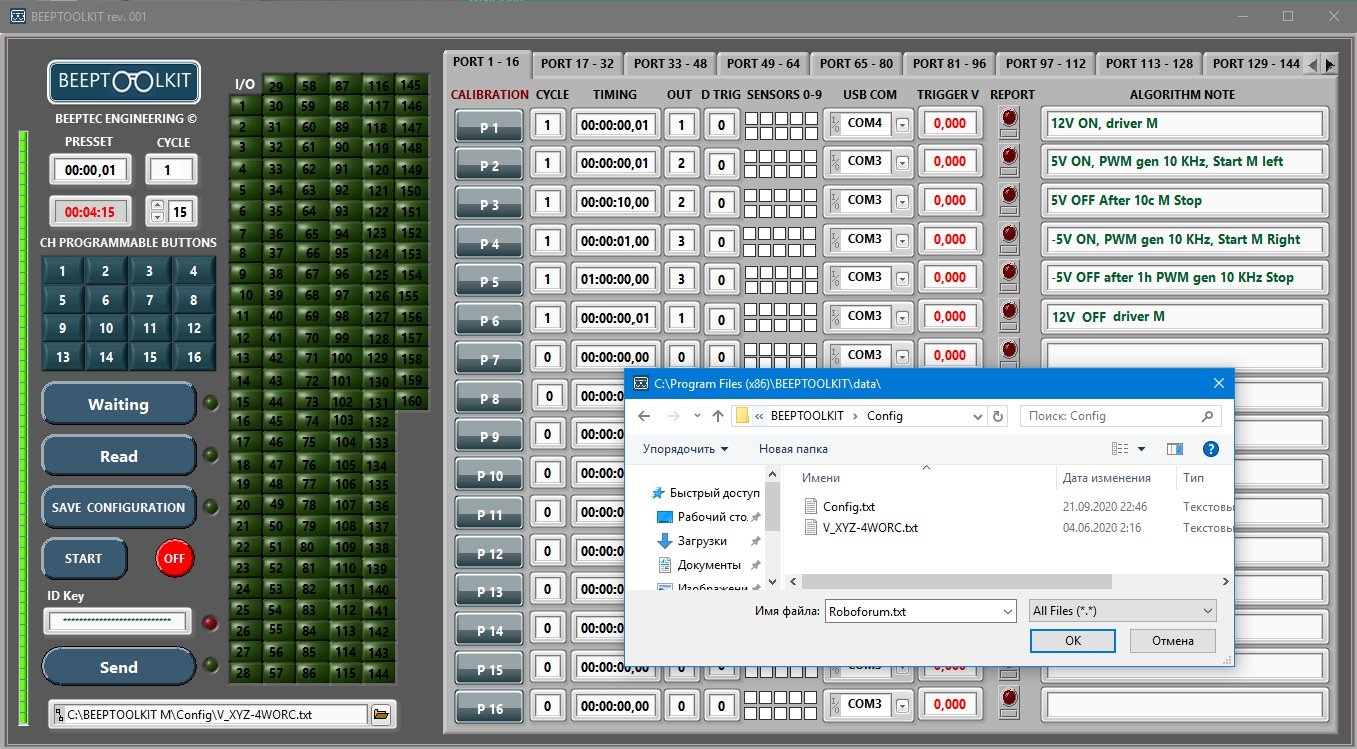Toggle the red OFF button

(x=175, y=558)
